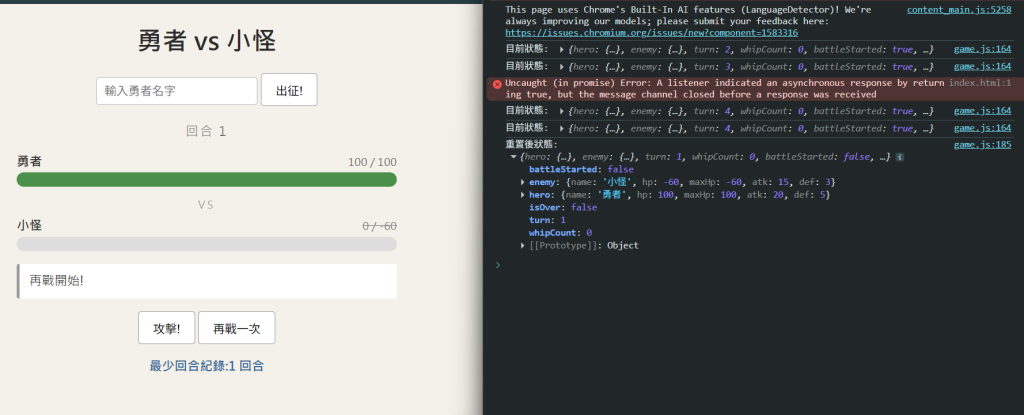Screen dimensions: 1024x415
Task: Click the red error icon in console
Action: click(x=497, y=84)
